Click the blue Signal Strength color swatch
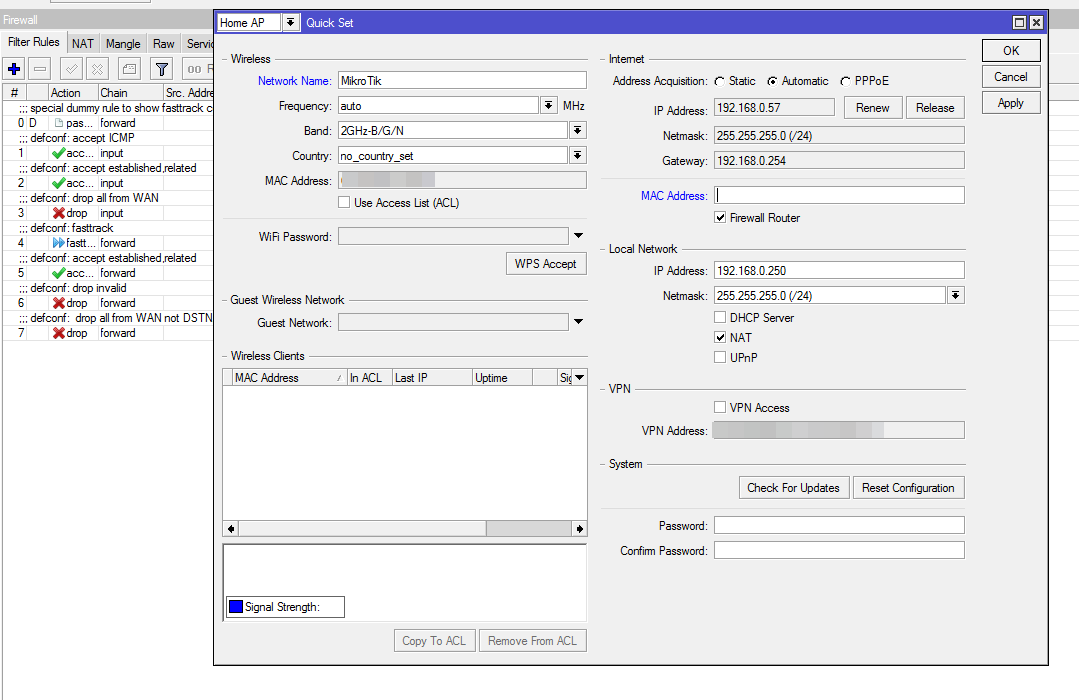The width and height of the screenshot is (1079, 700). coord(236,607)
